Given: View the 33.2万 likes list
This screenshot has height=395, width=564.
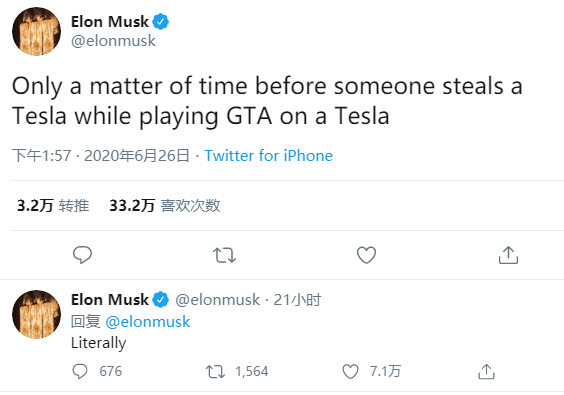Looking at the screenshot, I should [165, 205].
